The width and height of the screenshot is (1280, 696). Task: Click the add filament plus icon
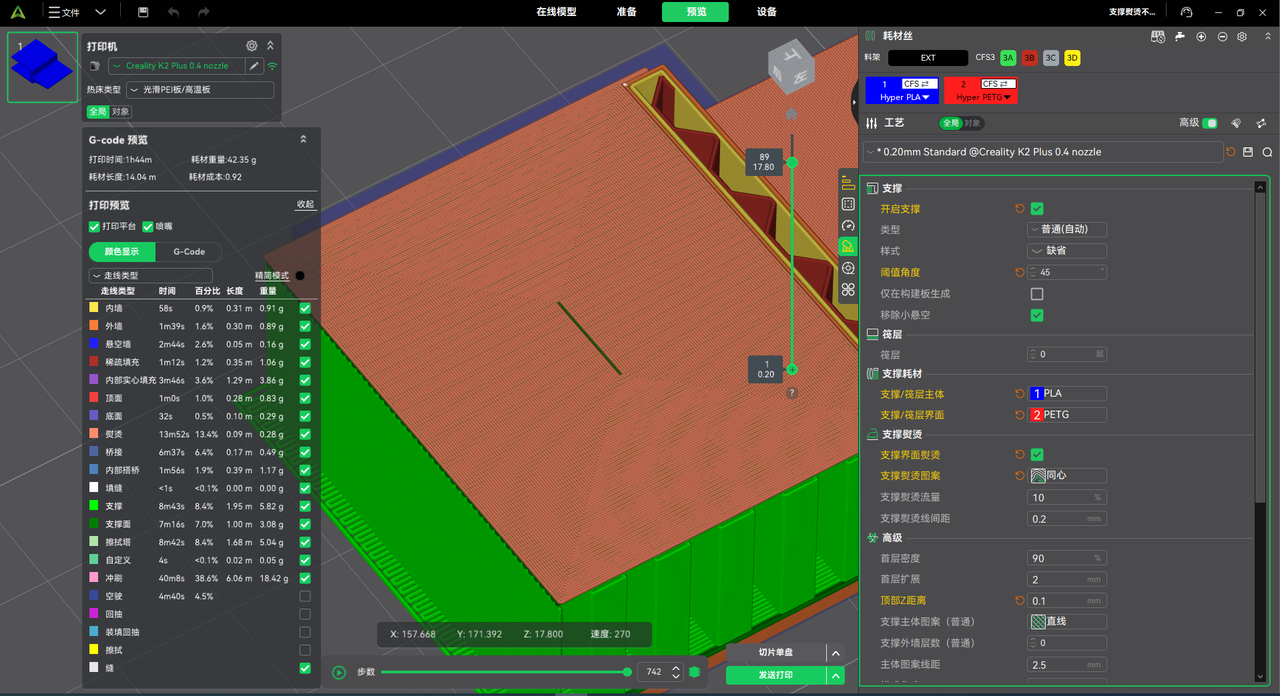tap(1200, 36)
